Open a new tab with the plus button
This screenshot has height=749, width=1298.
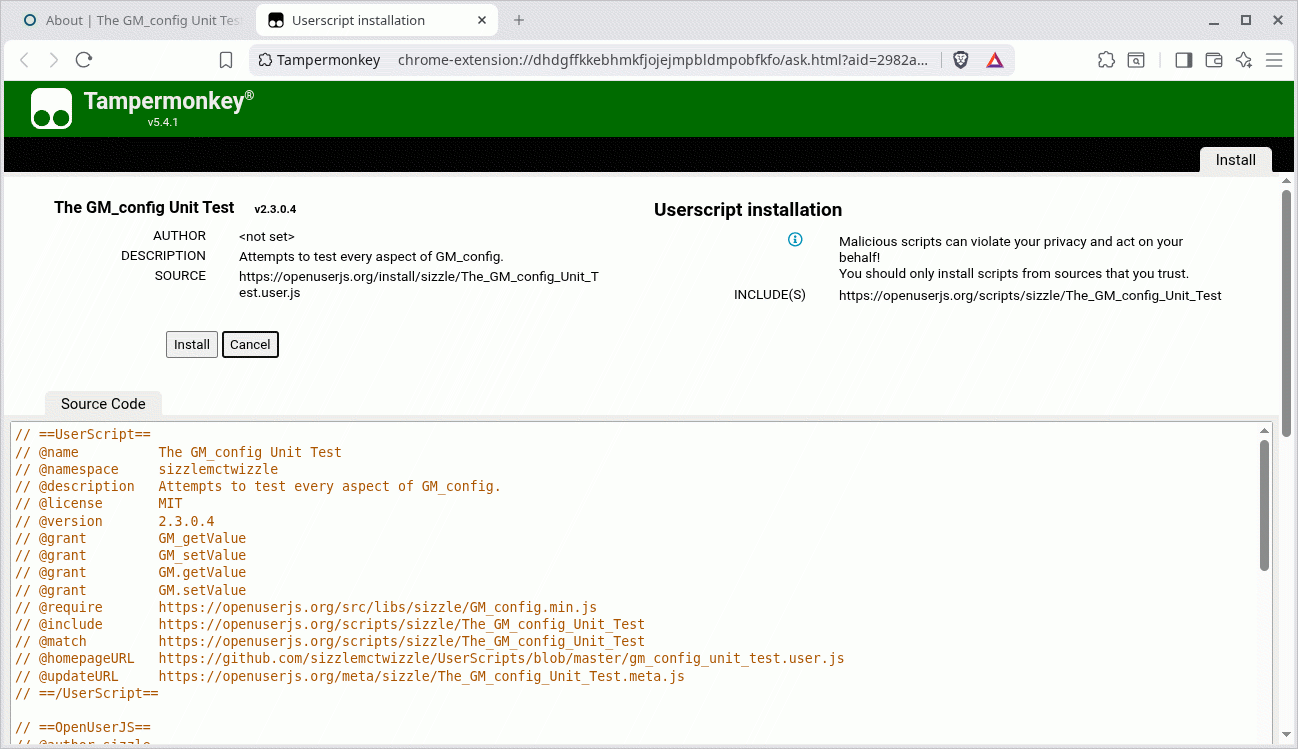click(x=518, y=19)
